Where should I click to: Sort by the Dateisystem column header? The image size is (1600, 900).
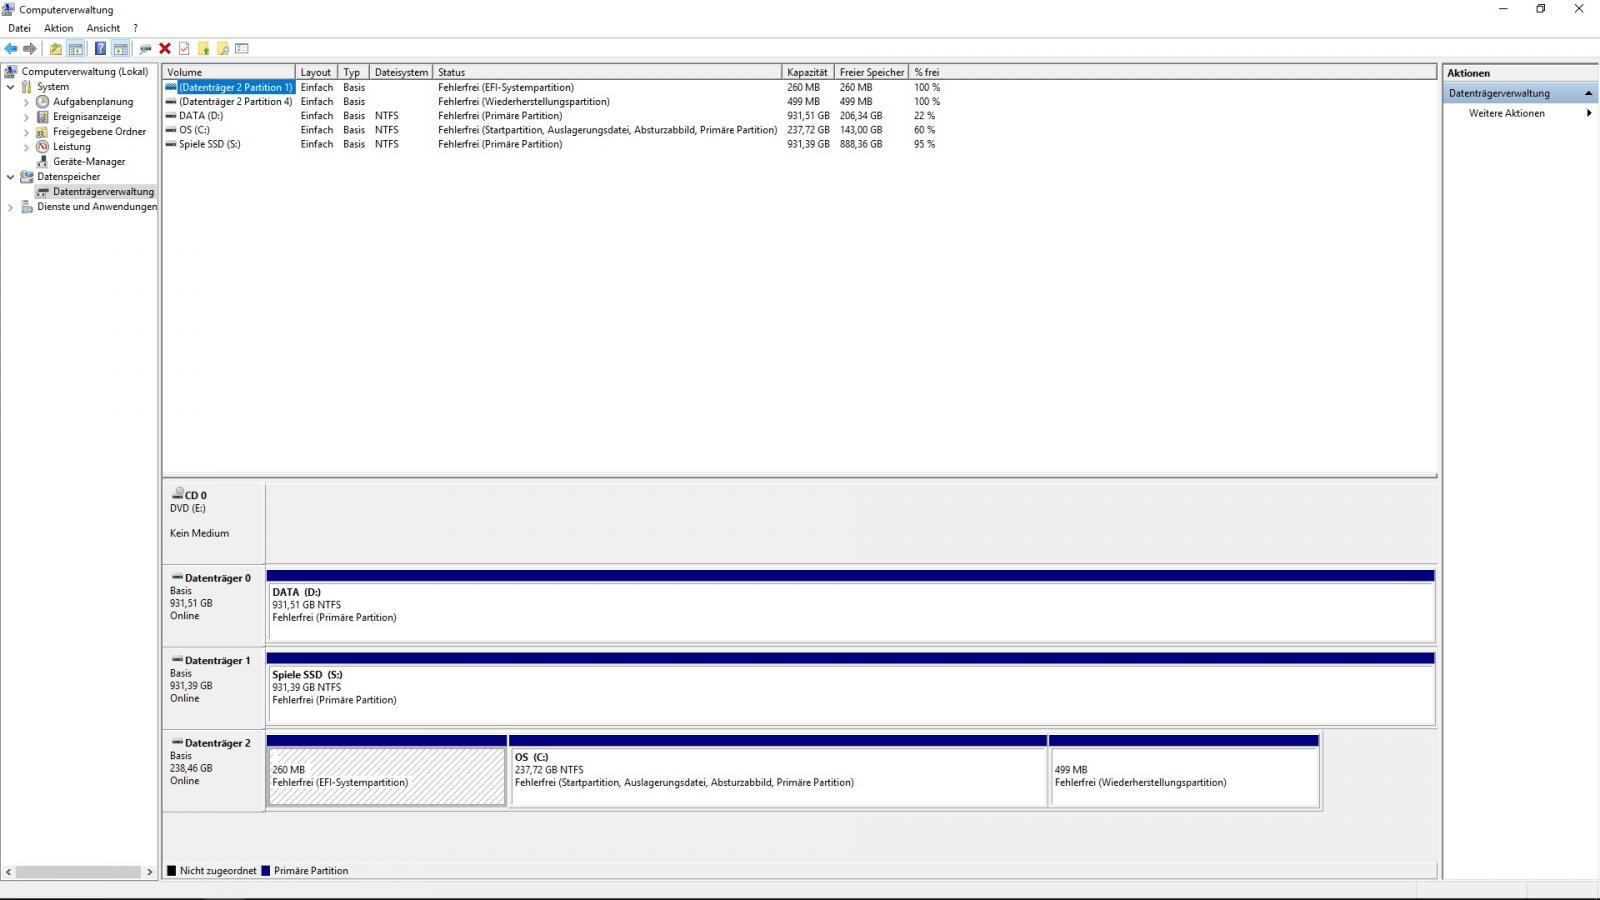[x=402, y=72]
